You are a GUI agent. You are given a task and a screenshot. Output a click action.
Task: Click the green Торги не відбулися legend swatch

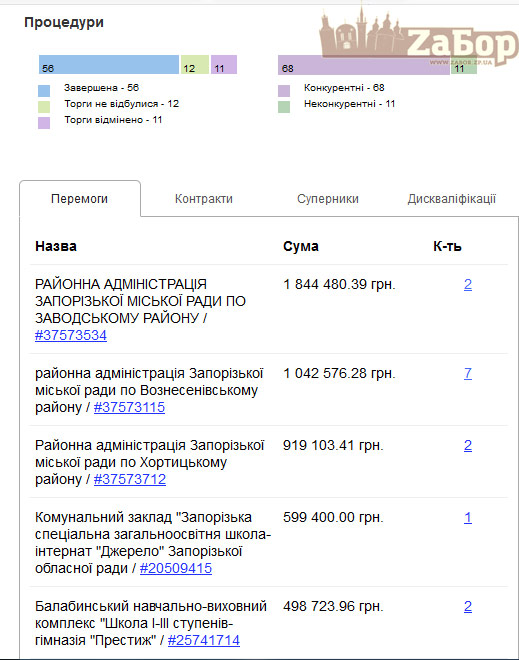coord(44,106)
